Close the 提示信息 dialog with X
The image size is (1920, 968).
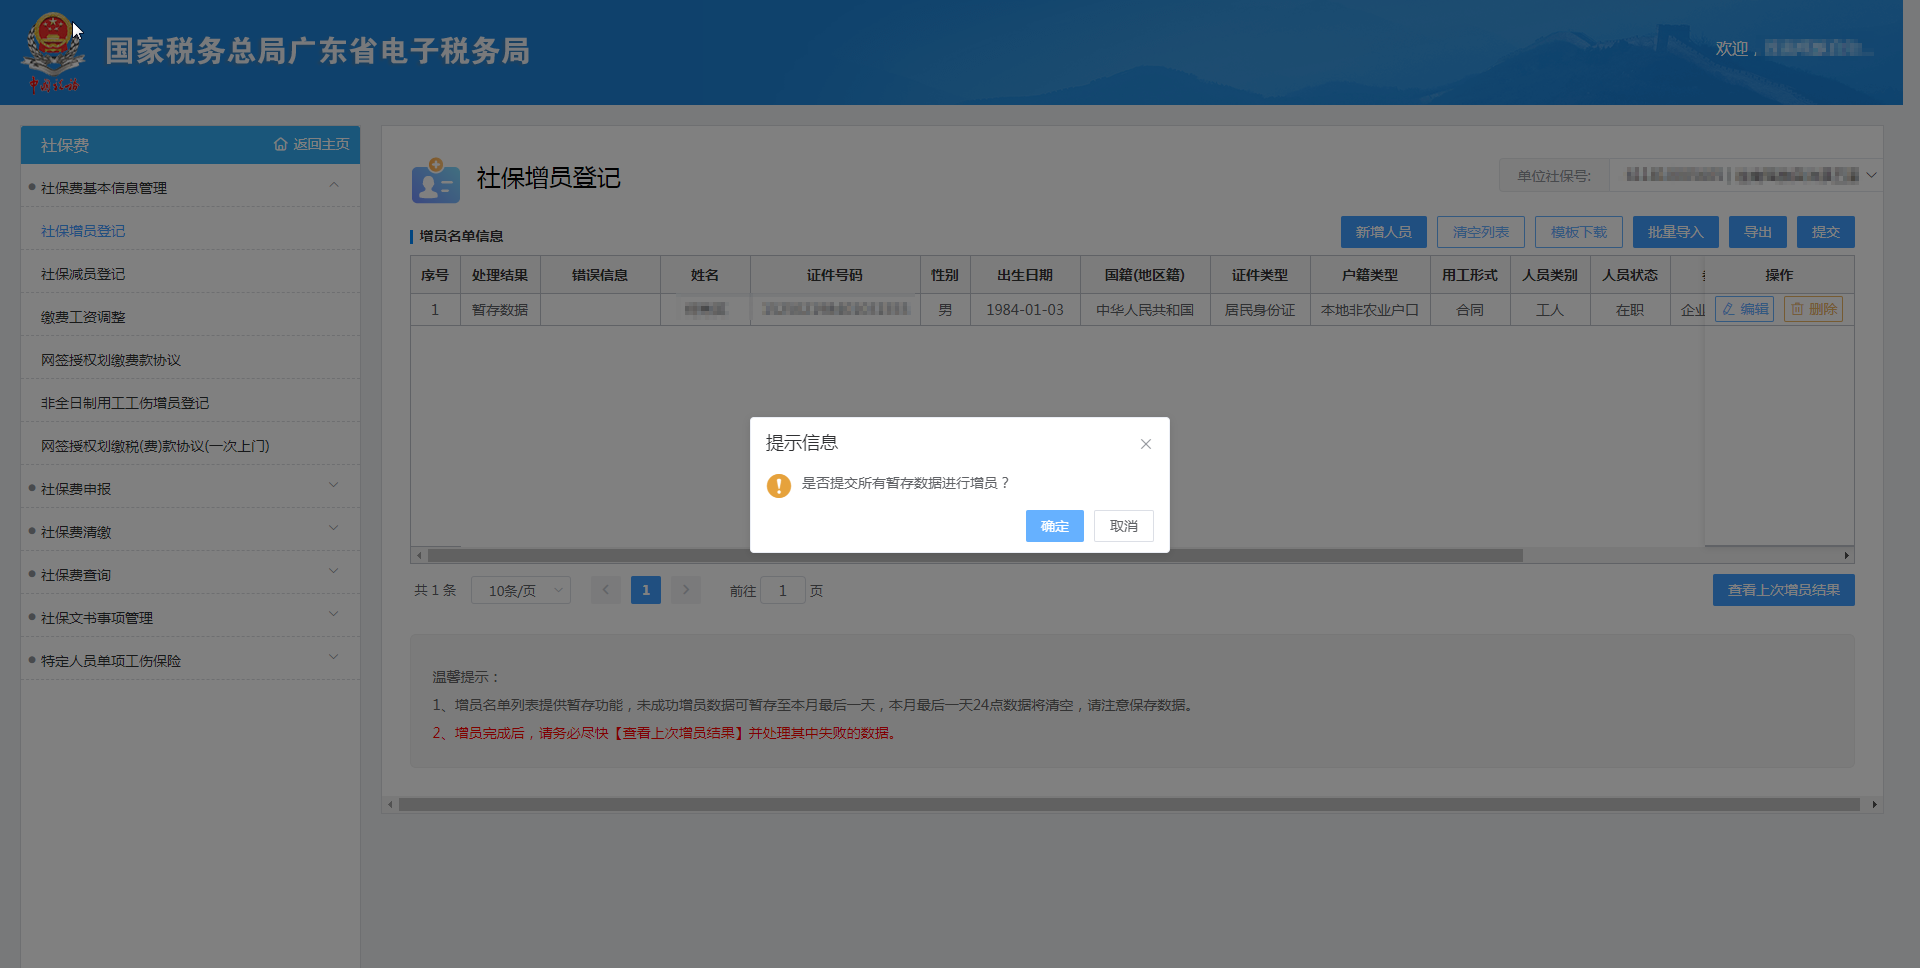(1146, 444)
